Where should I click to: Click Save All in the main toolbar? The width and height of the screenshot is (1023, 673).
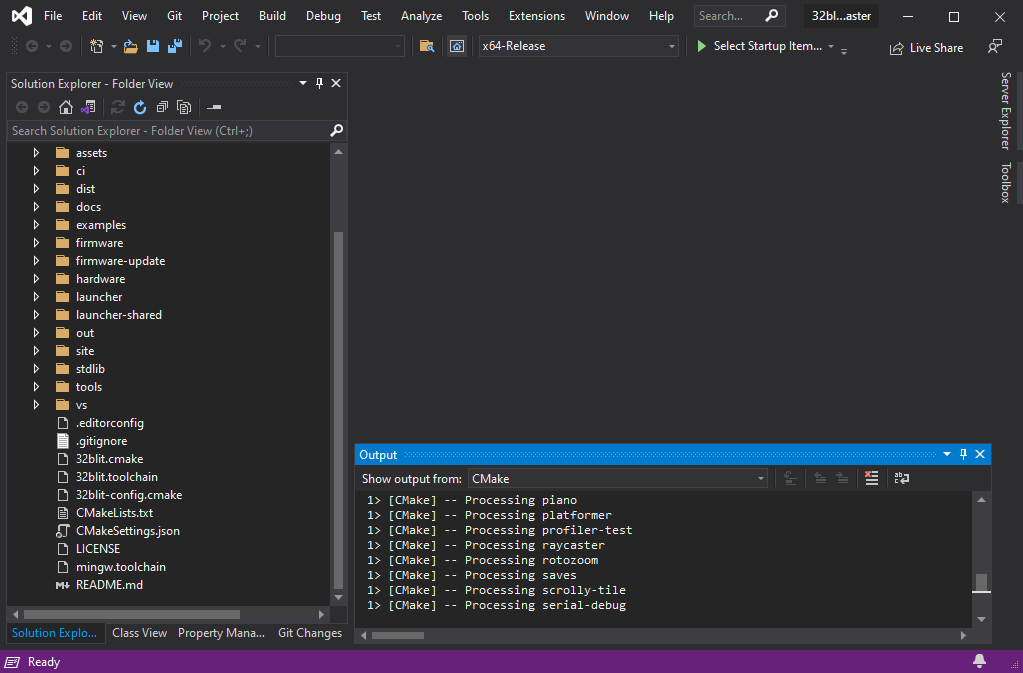(x=174, y=46)
